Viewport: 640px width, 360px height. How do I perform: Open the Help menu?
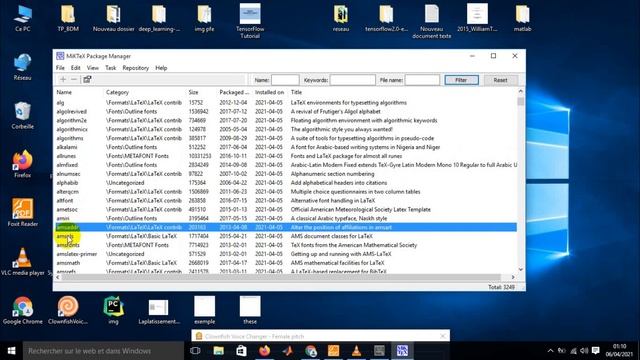click(161, 68)
